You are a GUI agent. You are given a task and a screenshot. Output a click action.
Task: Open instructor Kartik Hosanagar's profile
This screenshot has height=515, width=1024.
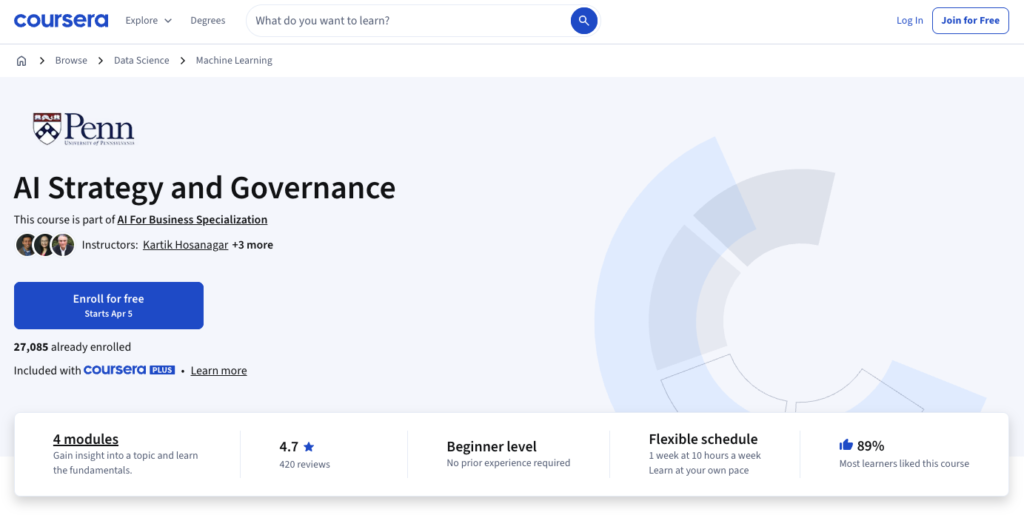coord(185,245)
